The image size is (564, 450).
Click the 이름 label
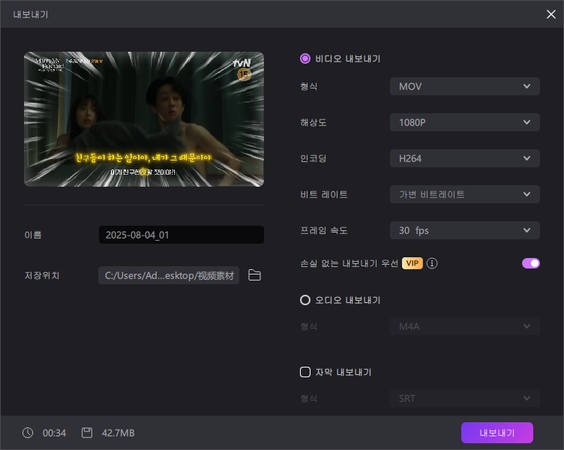[x=33, y=235]
